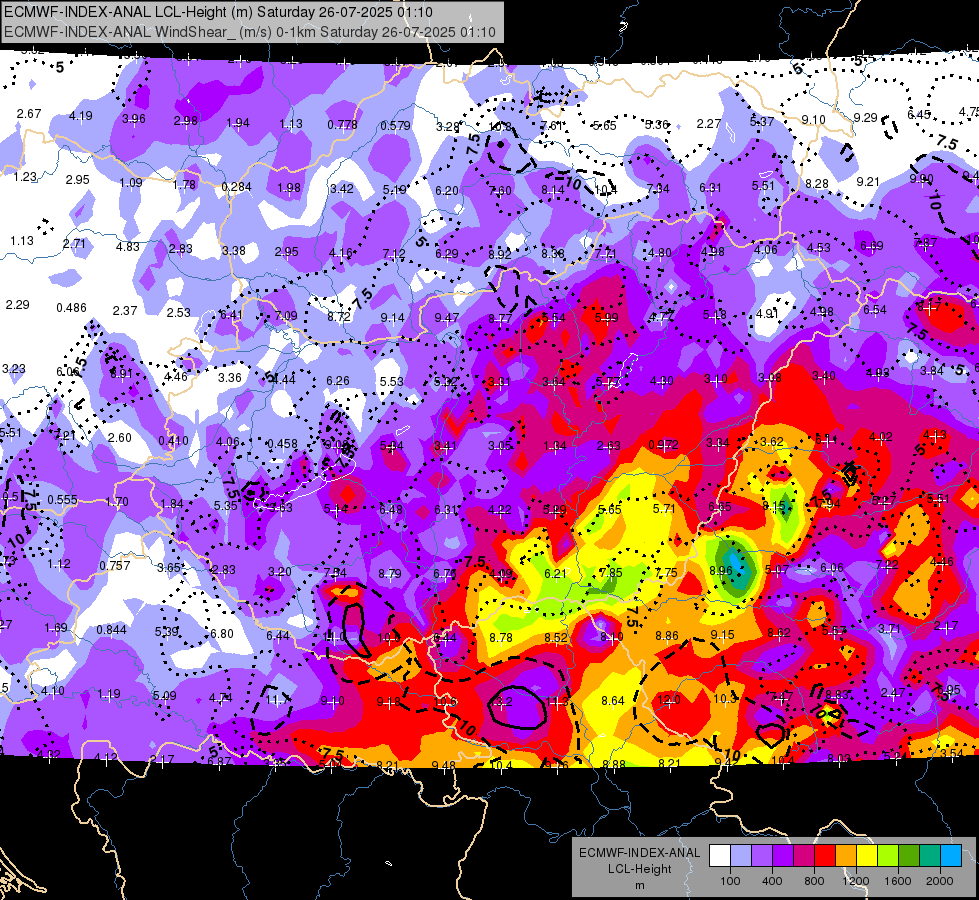Click the wind shear value 6.20

(x=446, y=190)
